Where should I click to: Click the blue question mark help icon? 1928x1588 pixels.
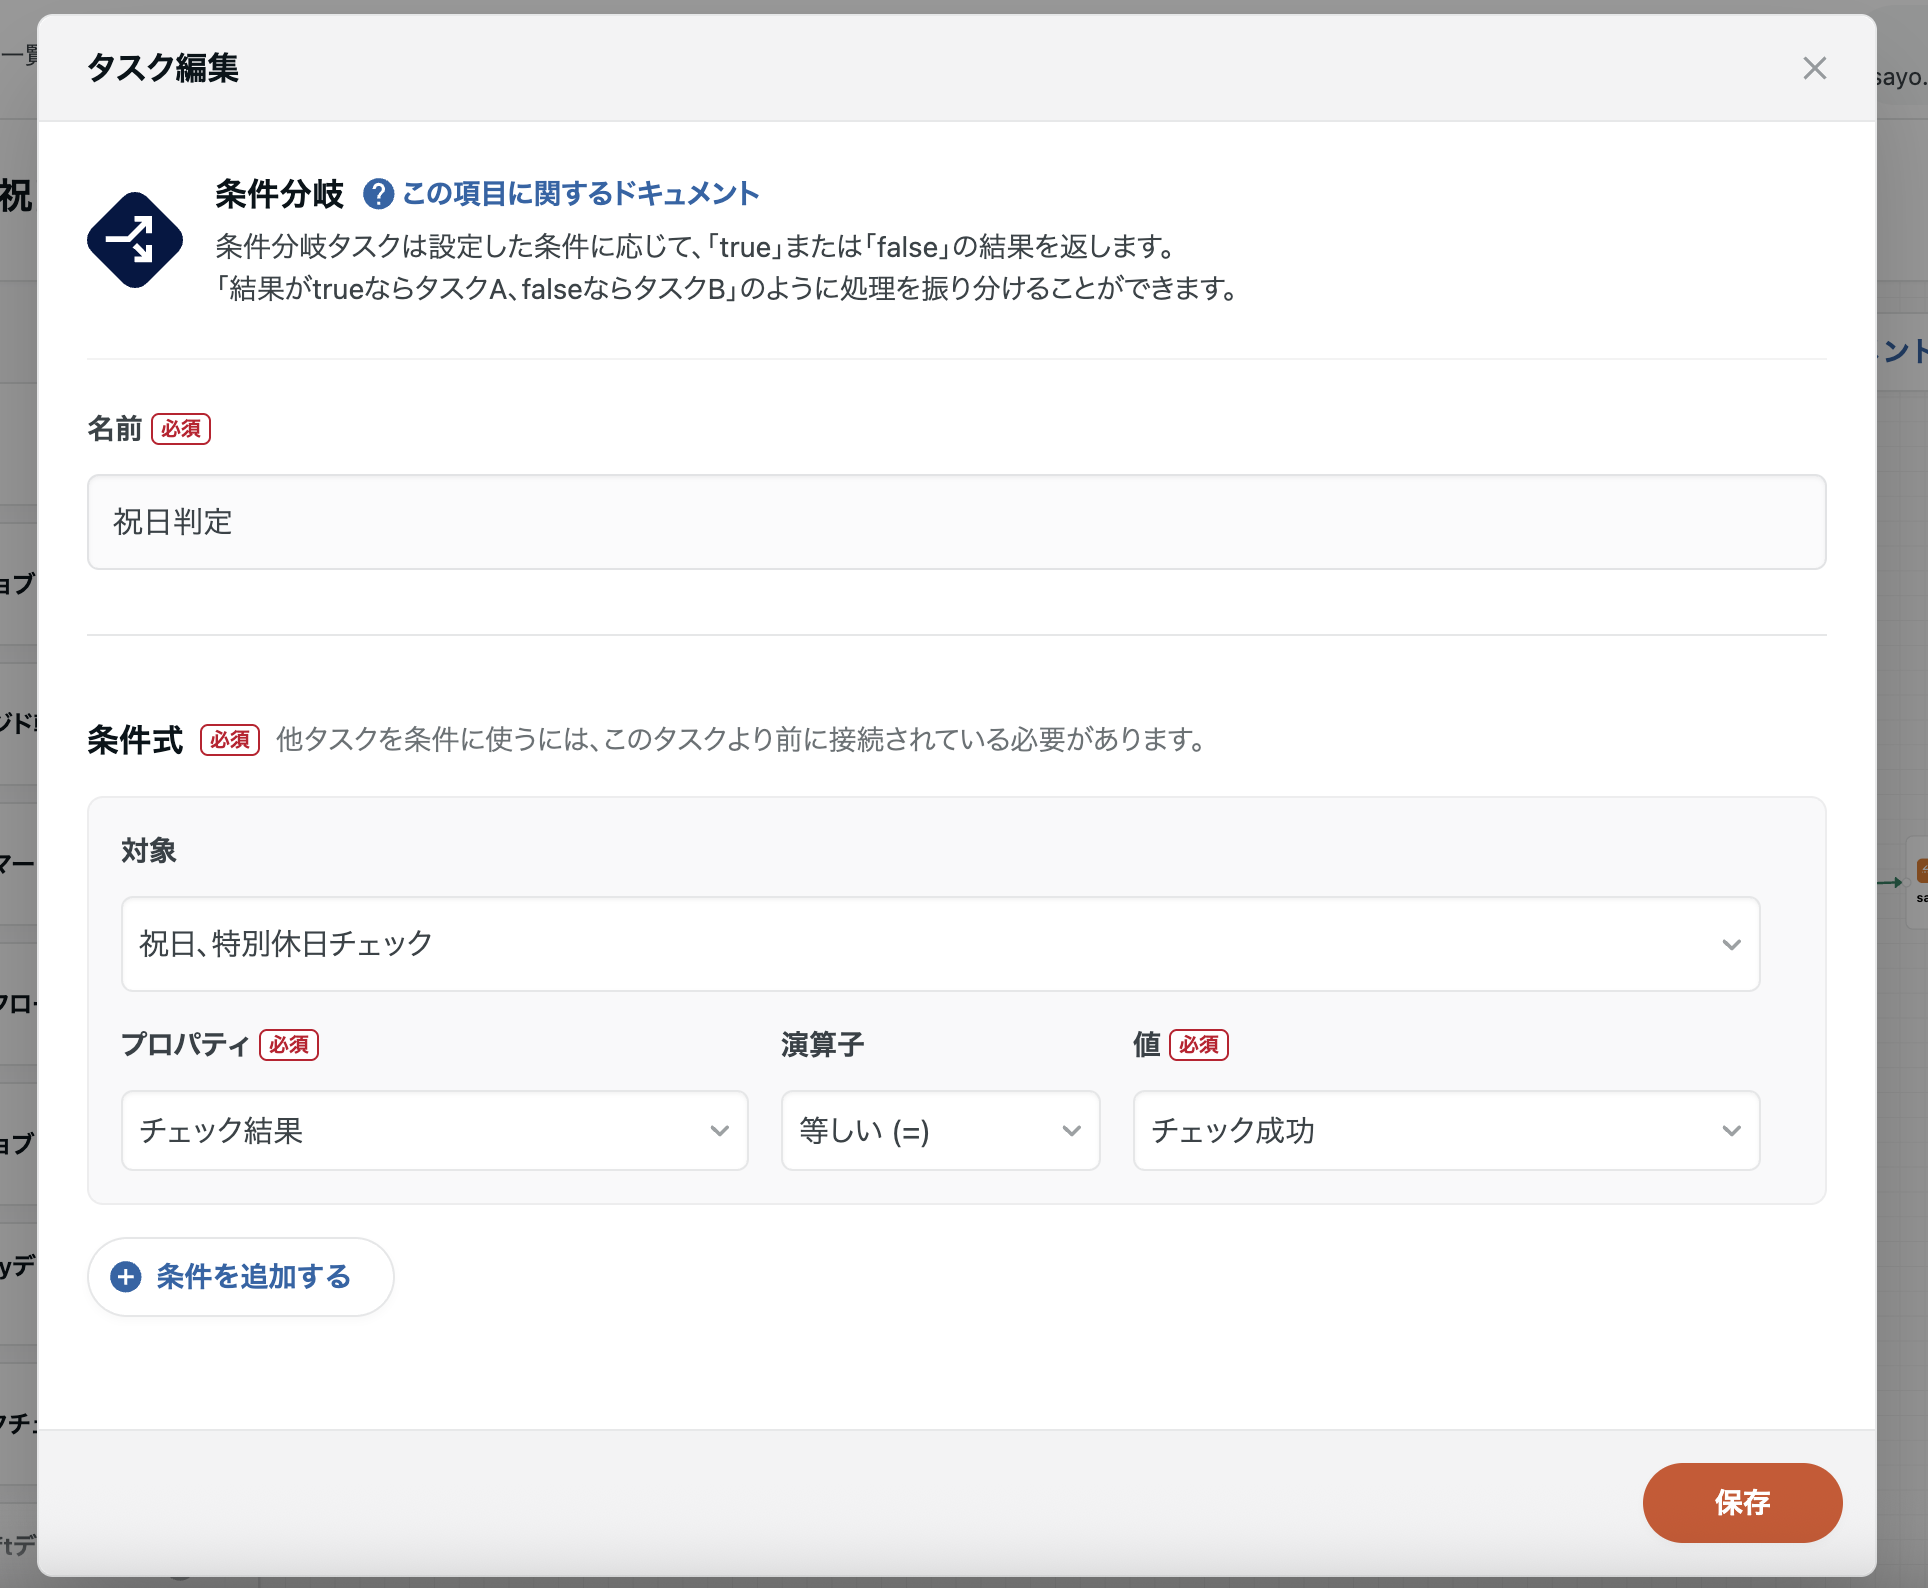379,195
